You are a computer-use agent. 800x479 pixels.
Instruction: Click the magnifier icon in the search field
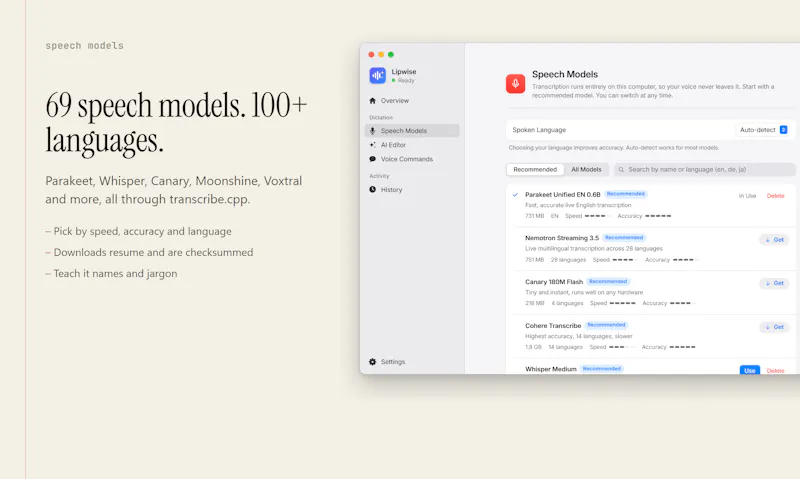click(621, 169)
